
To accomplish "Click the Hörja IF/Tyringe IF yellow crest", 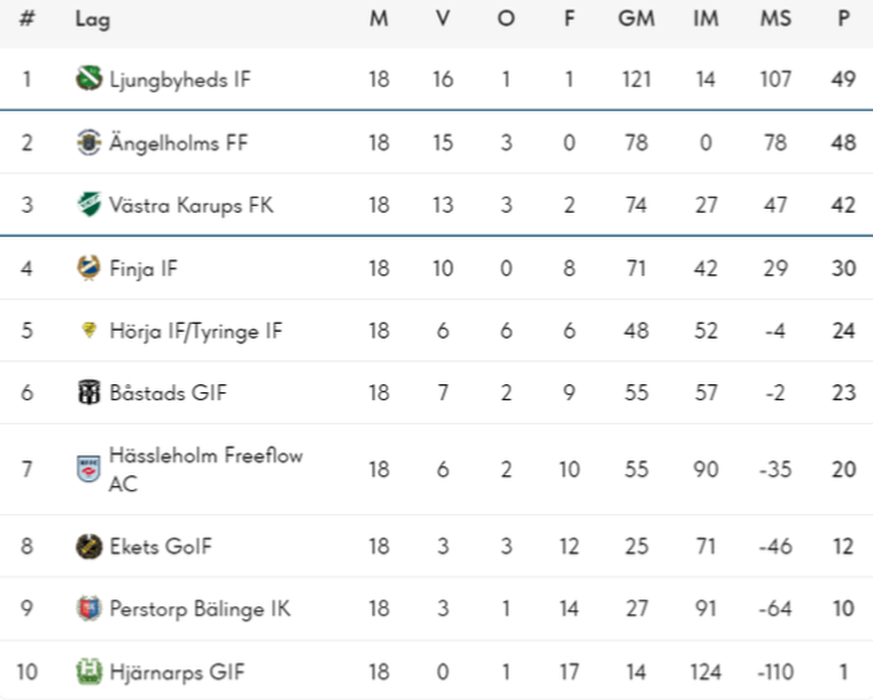I will click(89, 330).
